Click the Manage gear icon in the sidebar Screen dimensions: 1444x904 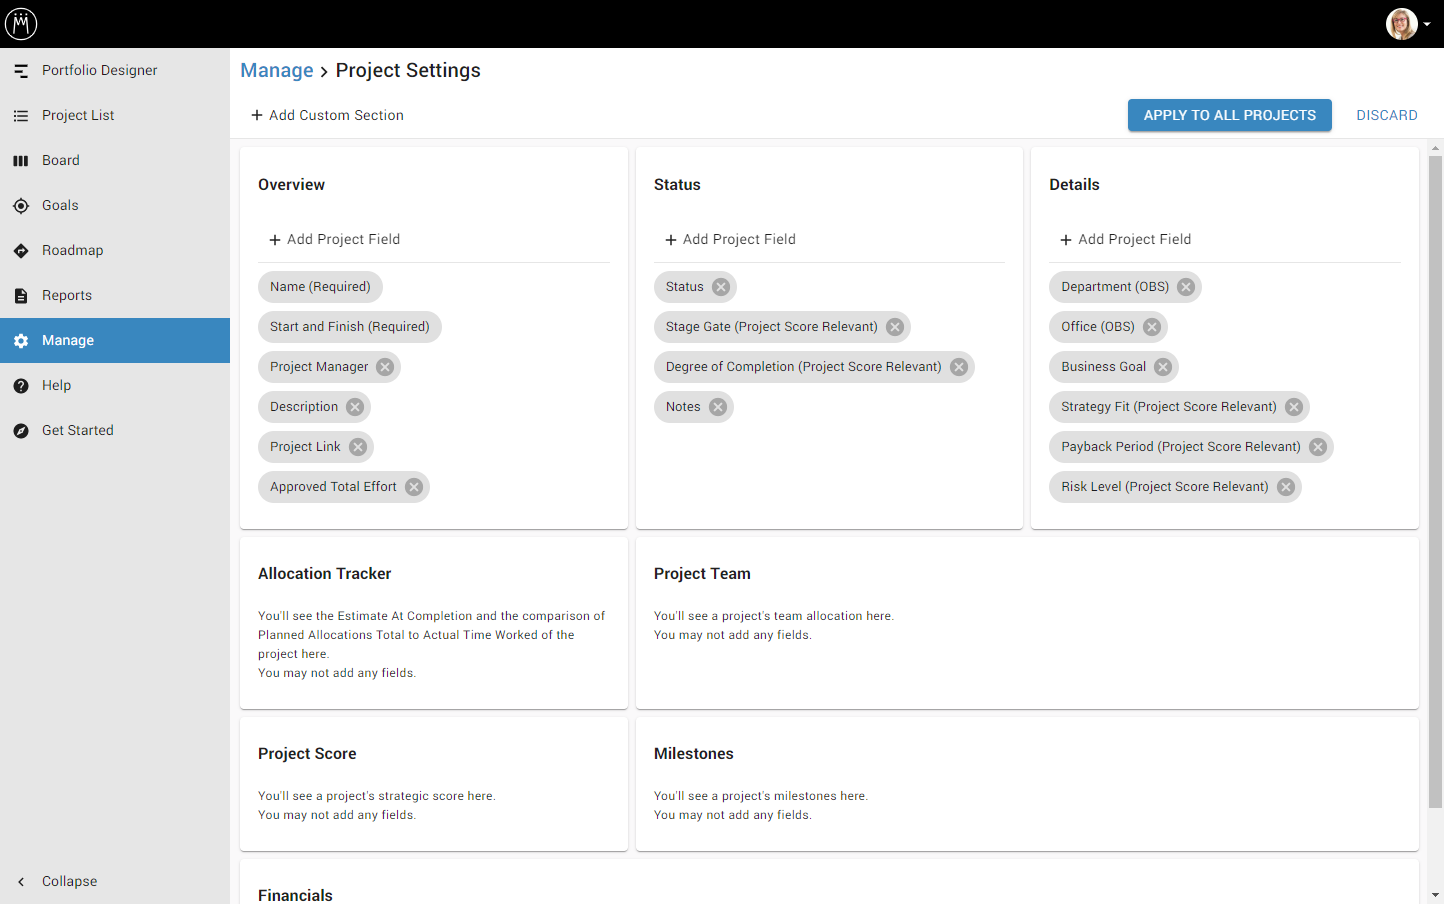21,341
